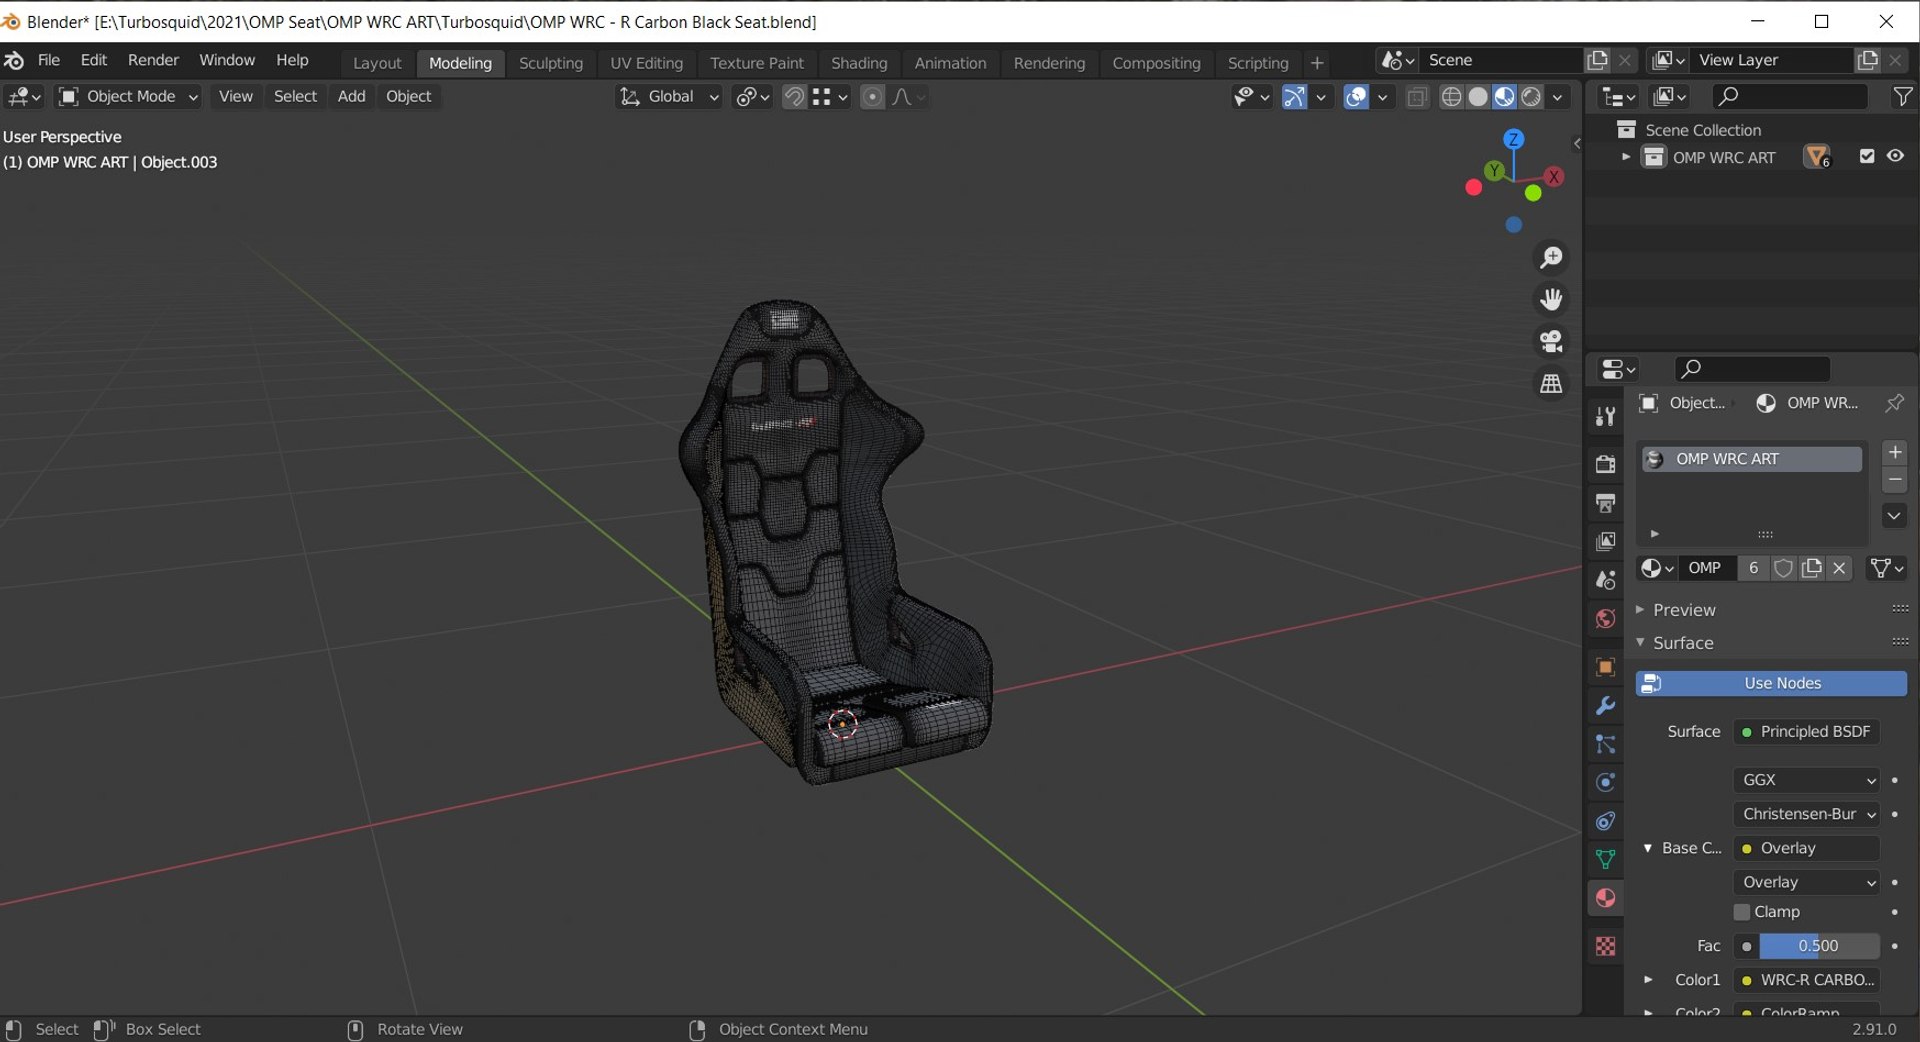Screen dimensions: 1920x1042
Task: Click the pan view hand icon
Action: coord(1551,299)
